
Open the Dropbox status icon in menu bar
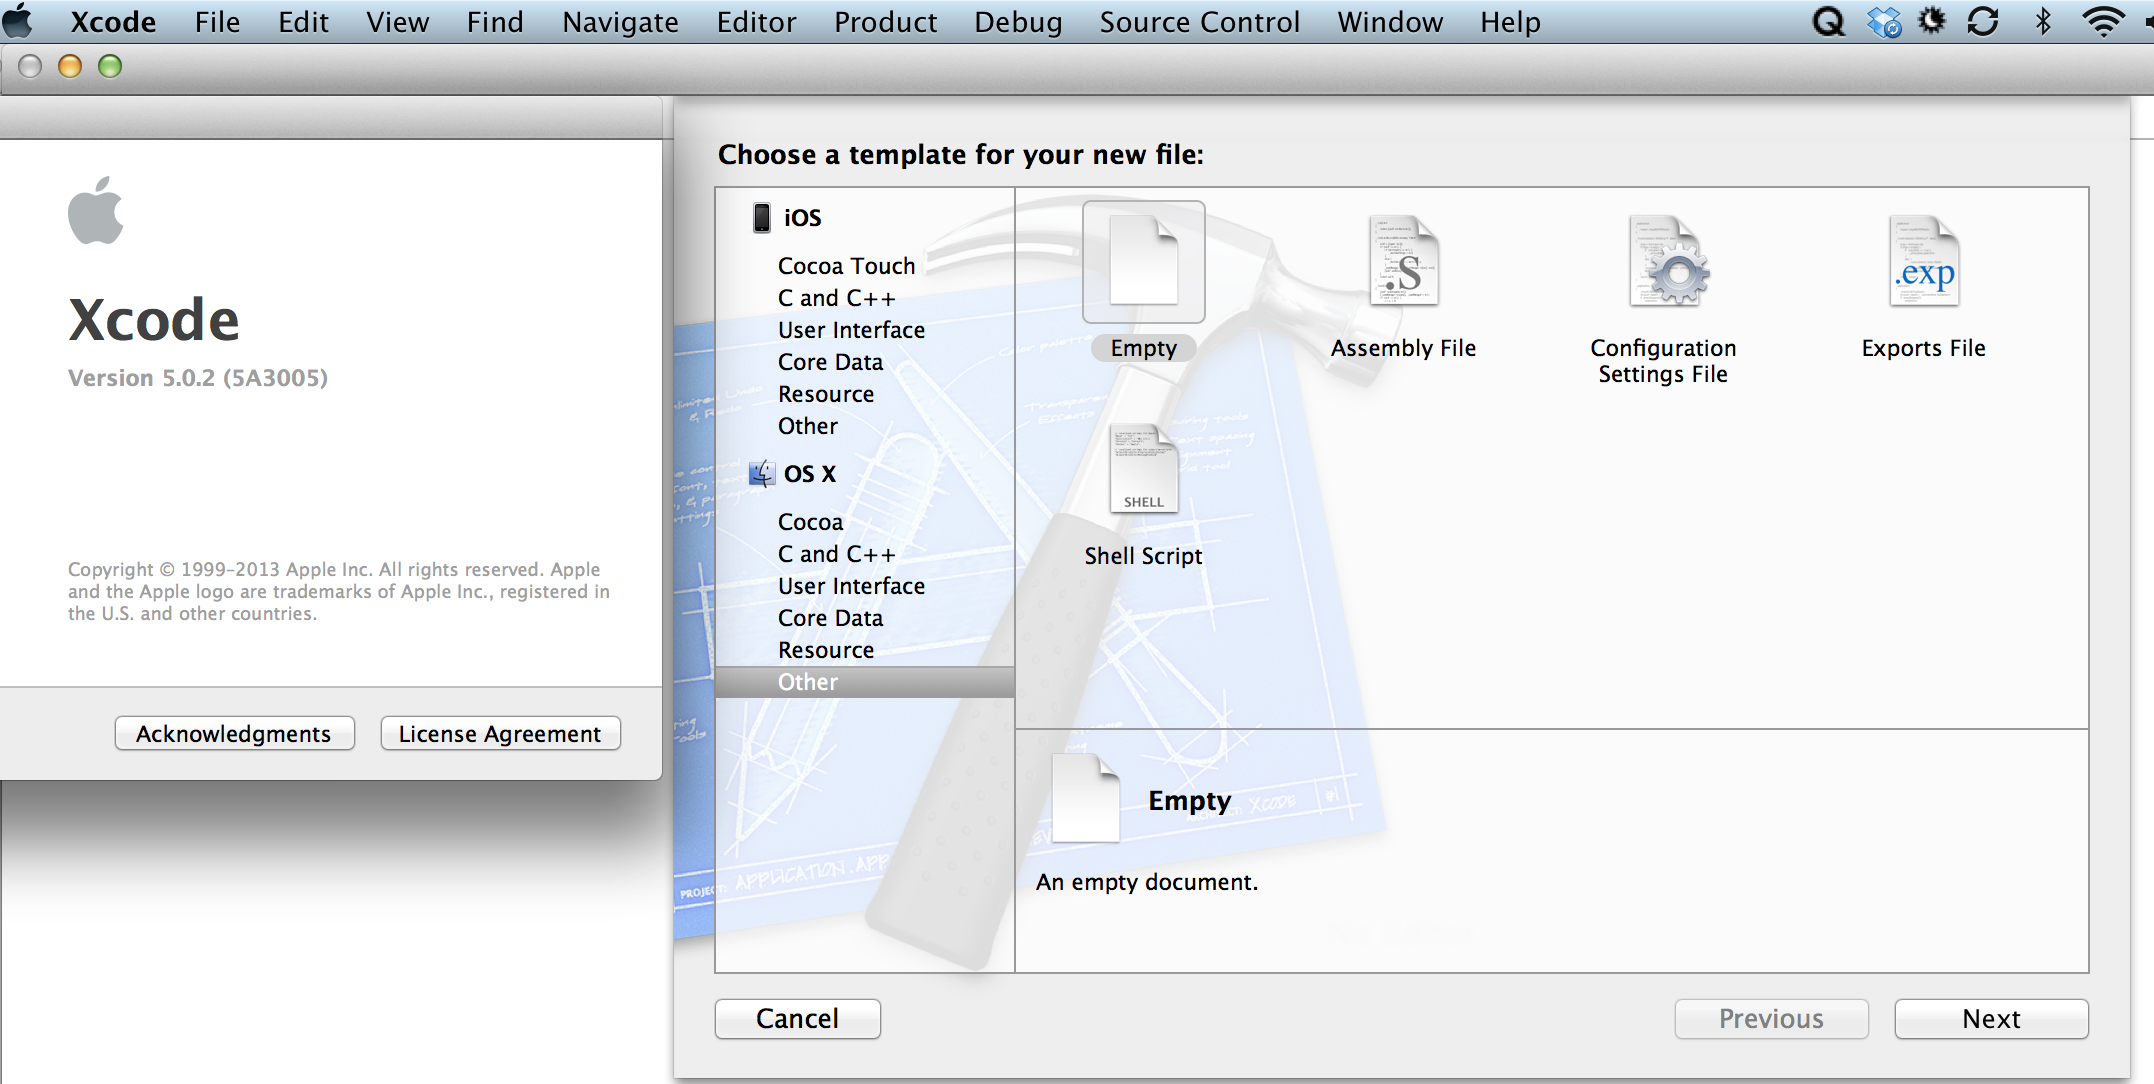pyautogui.click(x=1884, y=21)
